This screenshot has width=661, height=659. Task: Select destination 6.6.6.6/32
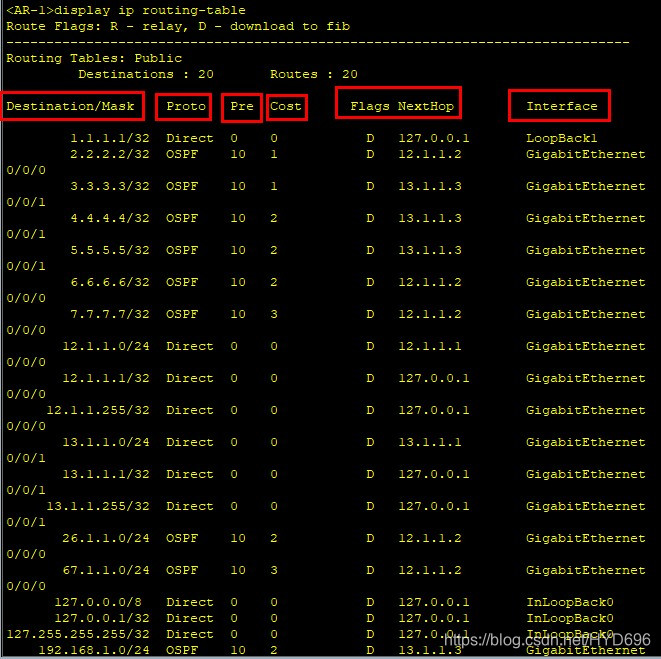pyautogui.click(x=110, y=282)
